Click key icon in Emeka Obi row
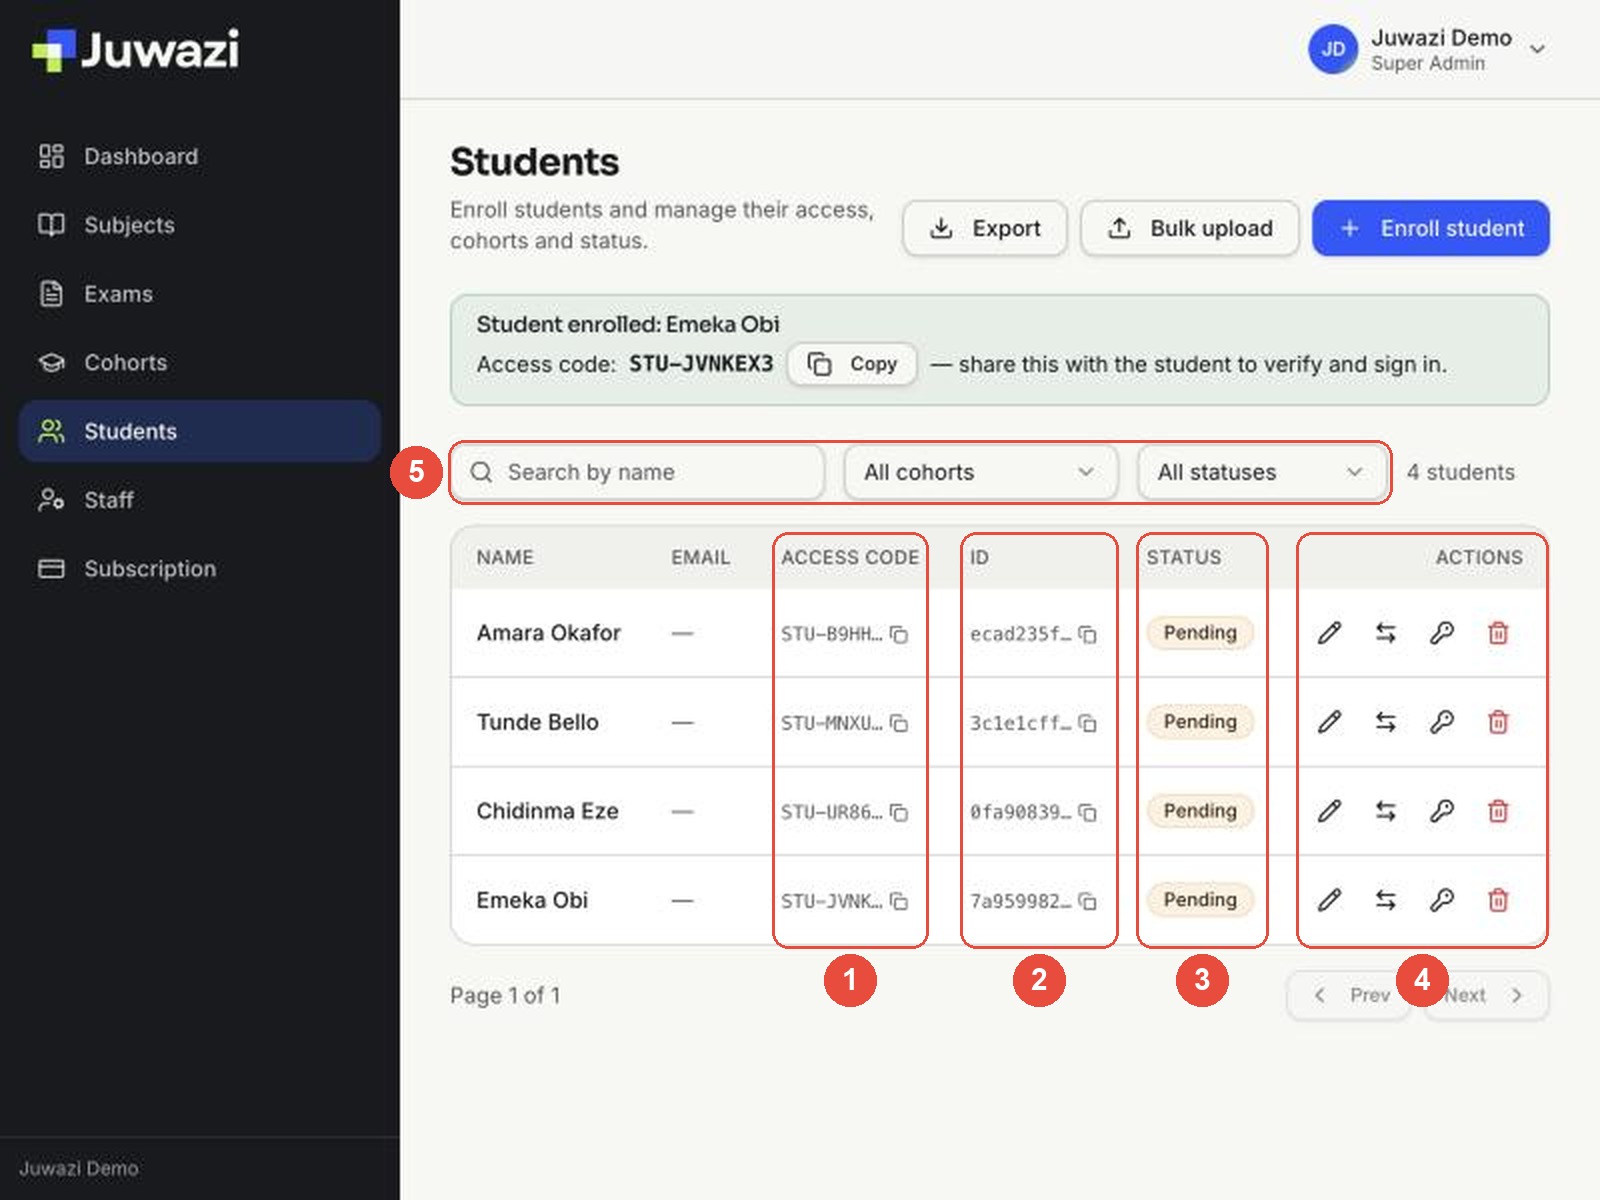 [1441, 900]
